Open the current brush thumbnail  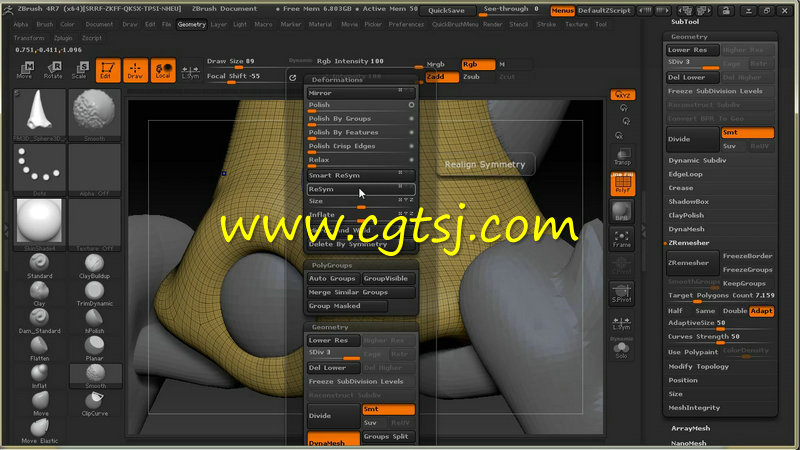coord(39,115)
